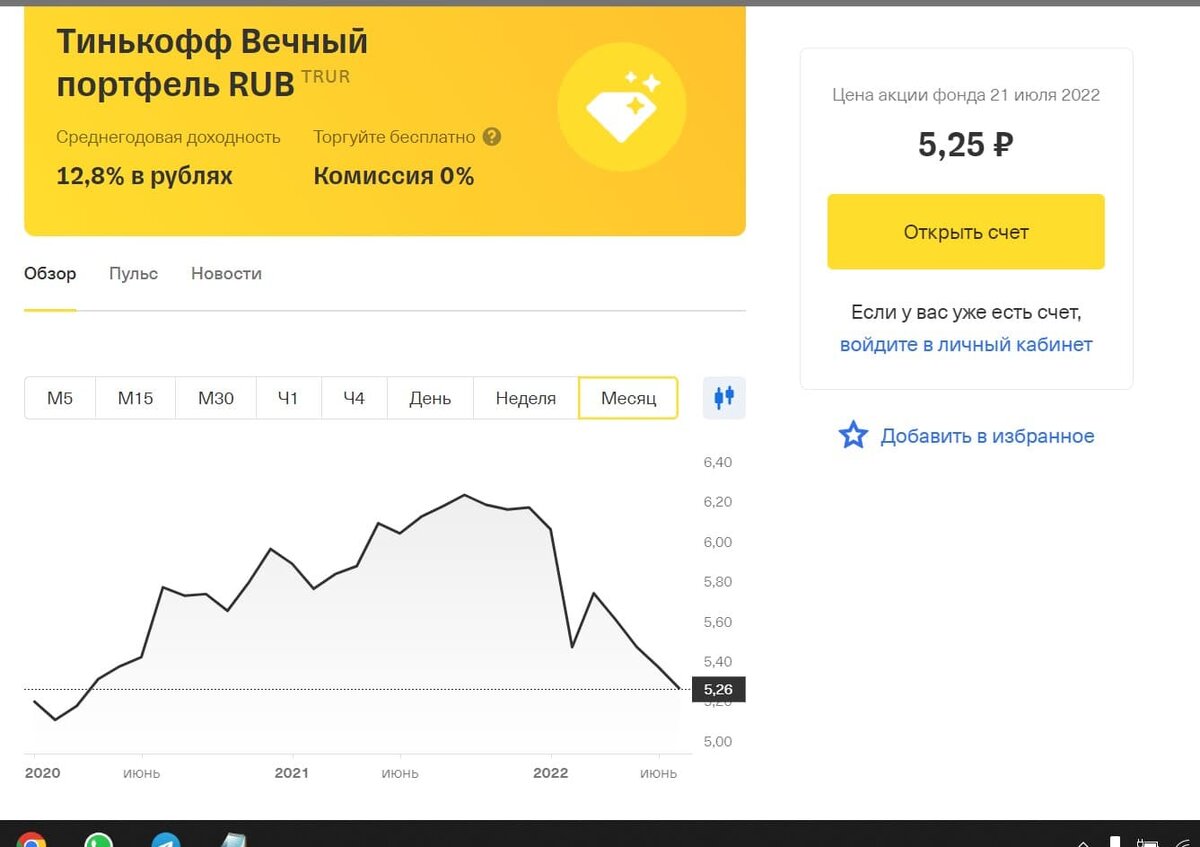Select the М5 timeframe

pos(59,397)
